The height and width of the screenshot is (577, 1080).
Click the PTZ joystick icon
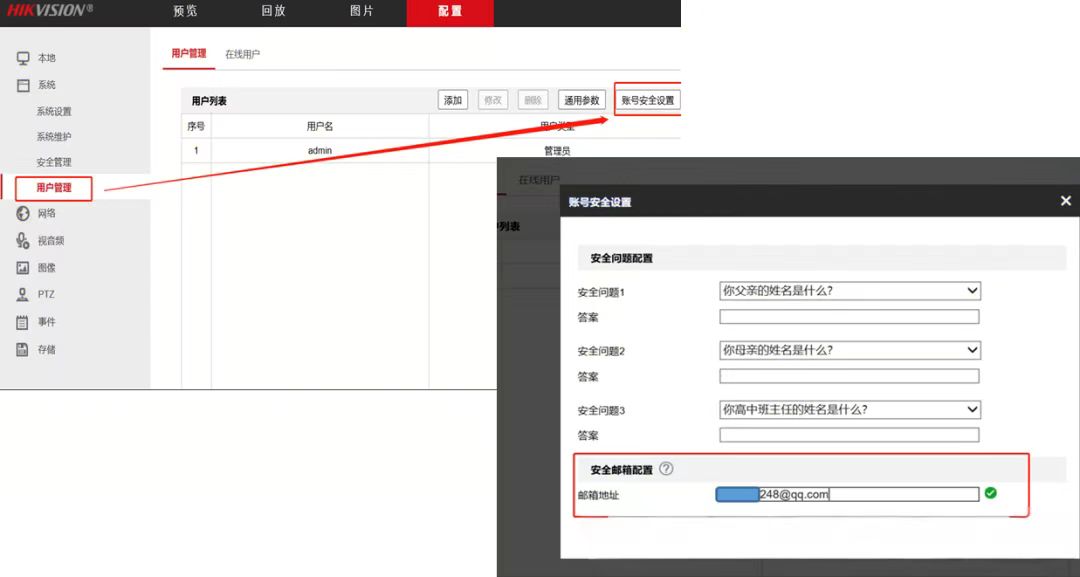23,295
